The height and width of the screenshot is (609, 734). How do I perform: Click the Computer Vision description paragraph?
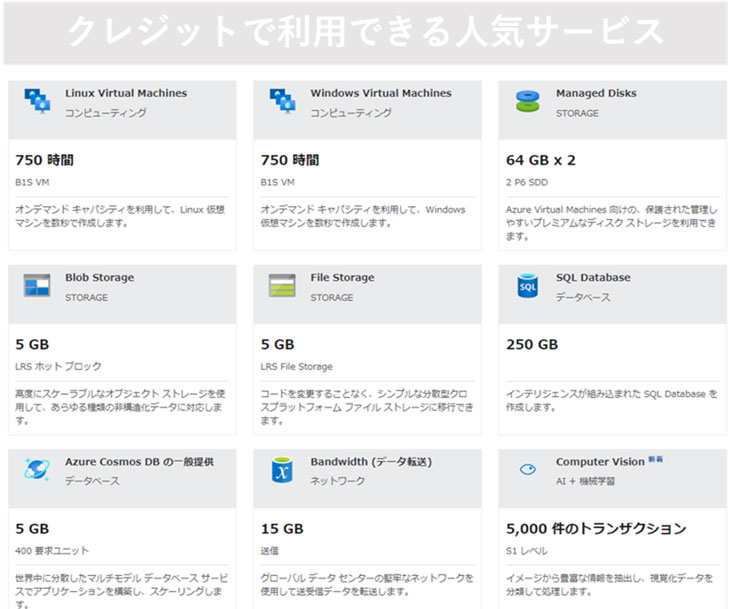pyautogui.click(x=609, y=585)
